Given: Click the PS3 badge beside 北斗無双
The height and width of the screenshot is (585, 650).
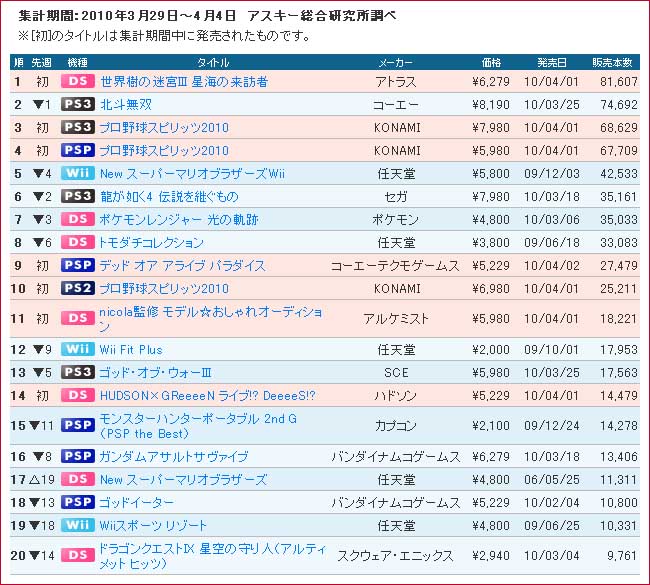Looking at the screenshot, I should pyautogui.click(x=78, y=104).
